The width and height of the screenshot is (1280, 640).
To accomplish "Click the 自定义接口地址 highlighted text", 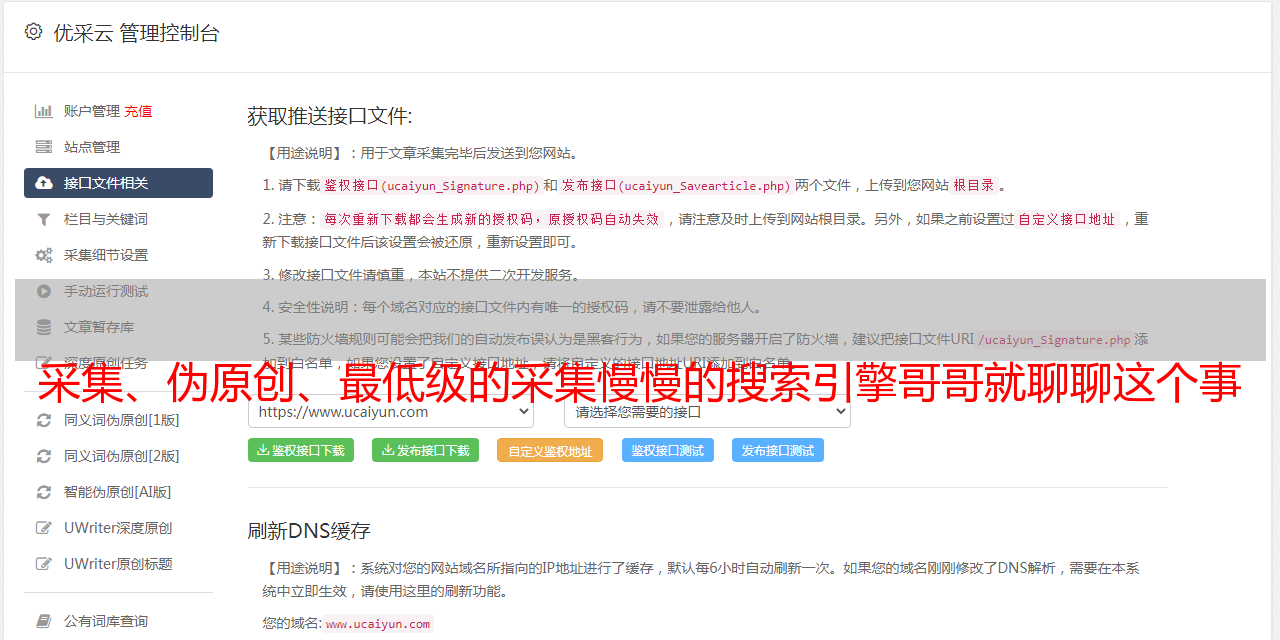I will (x=1066, y=219).
